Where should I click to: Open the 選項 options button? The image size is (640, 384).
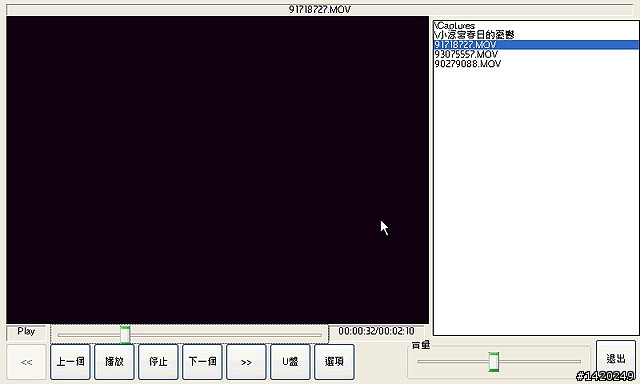[x=334, y=362]
